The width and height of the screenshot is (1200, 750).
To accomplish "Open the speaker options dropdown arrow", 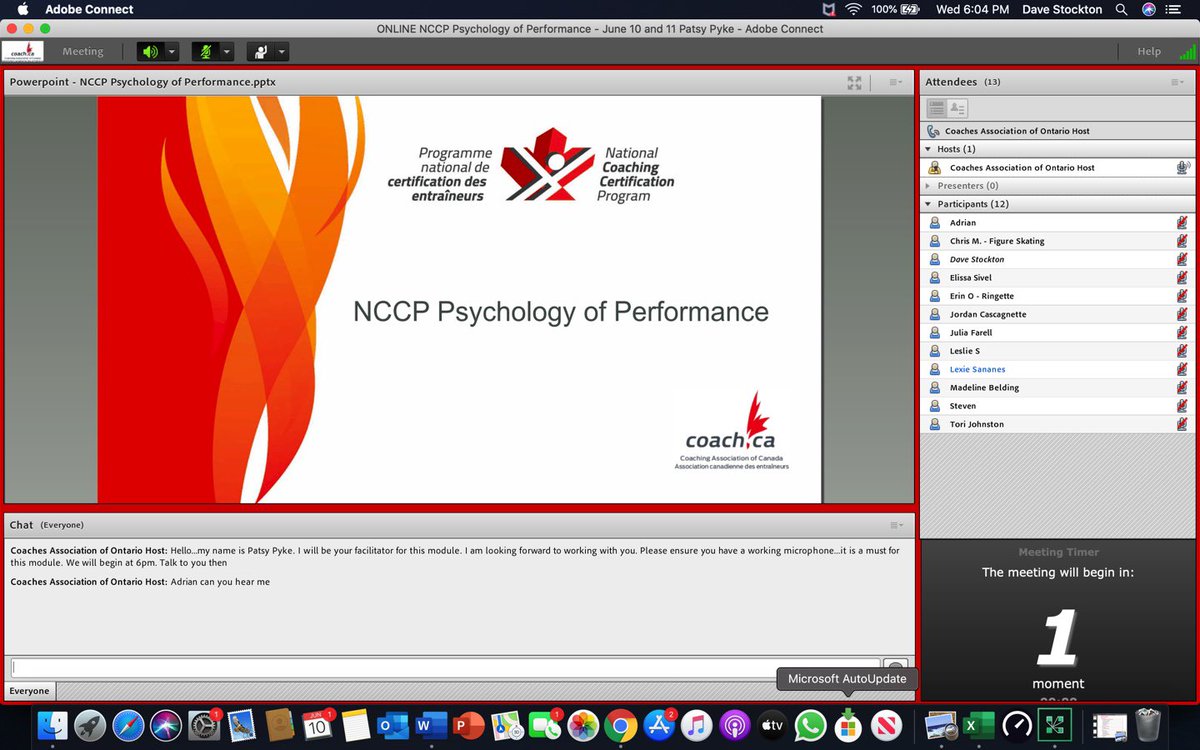I will [172, 51].
